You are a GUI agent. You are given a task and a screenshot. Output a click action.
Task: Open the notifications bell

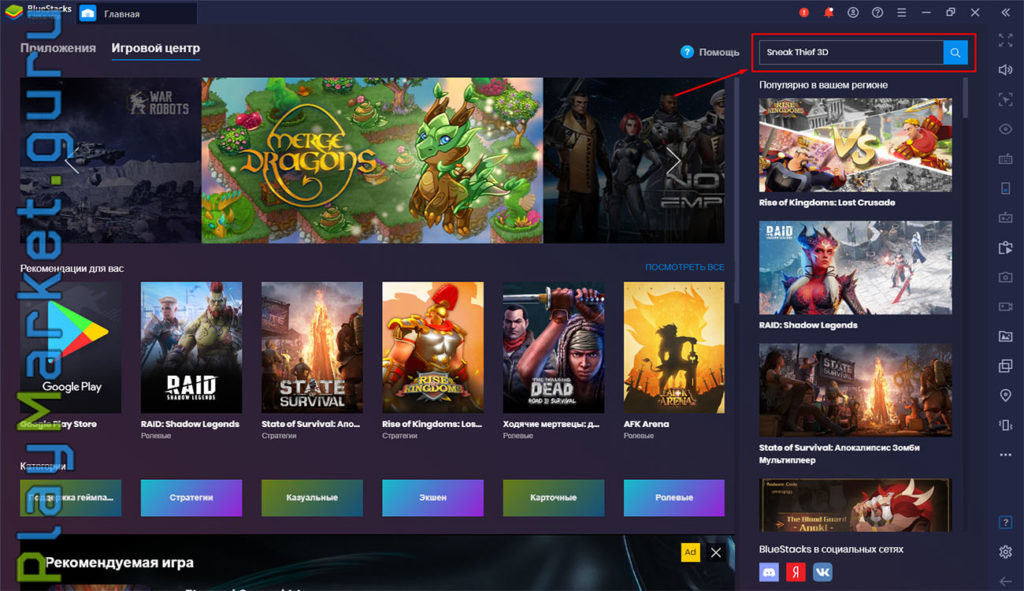[x=828, y=12]
